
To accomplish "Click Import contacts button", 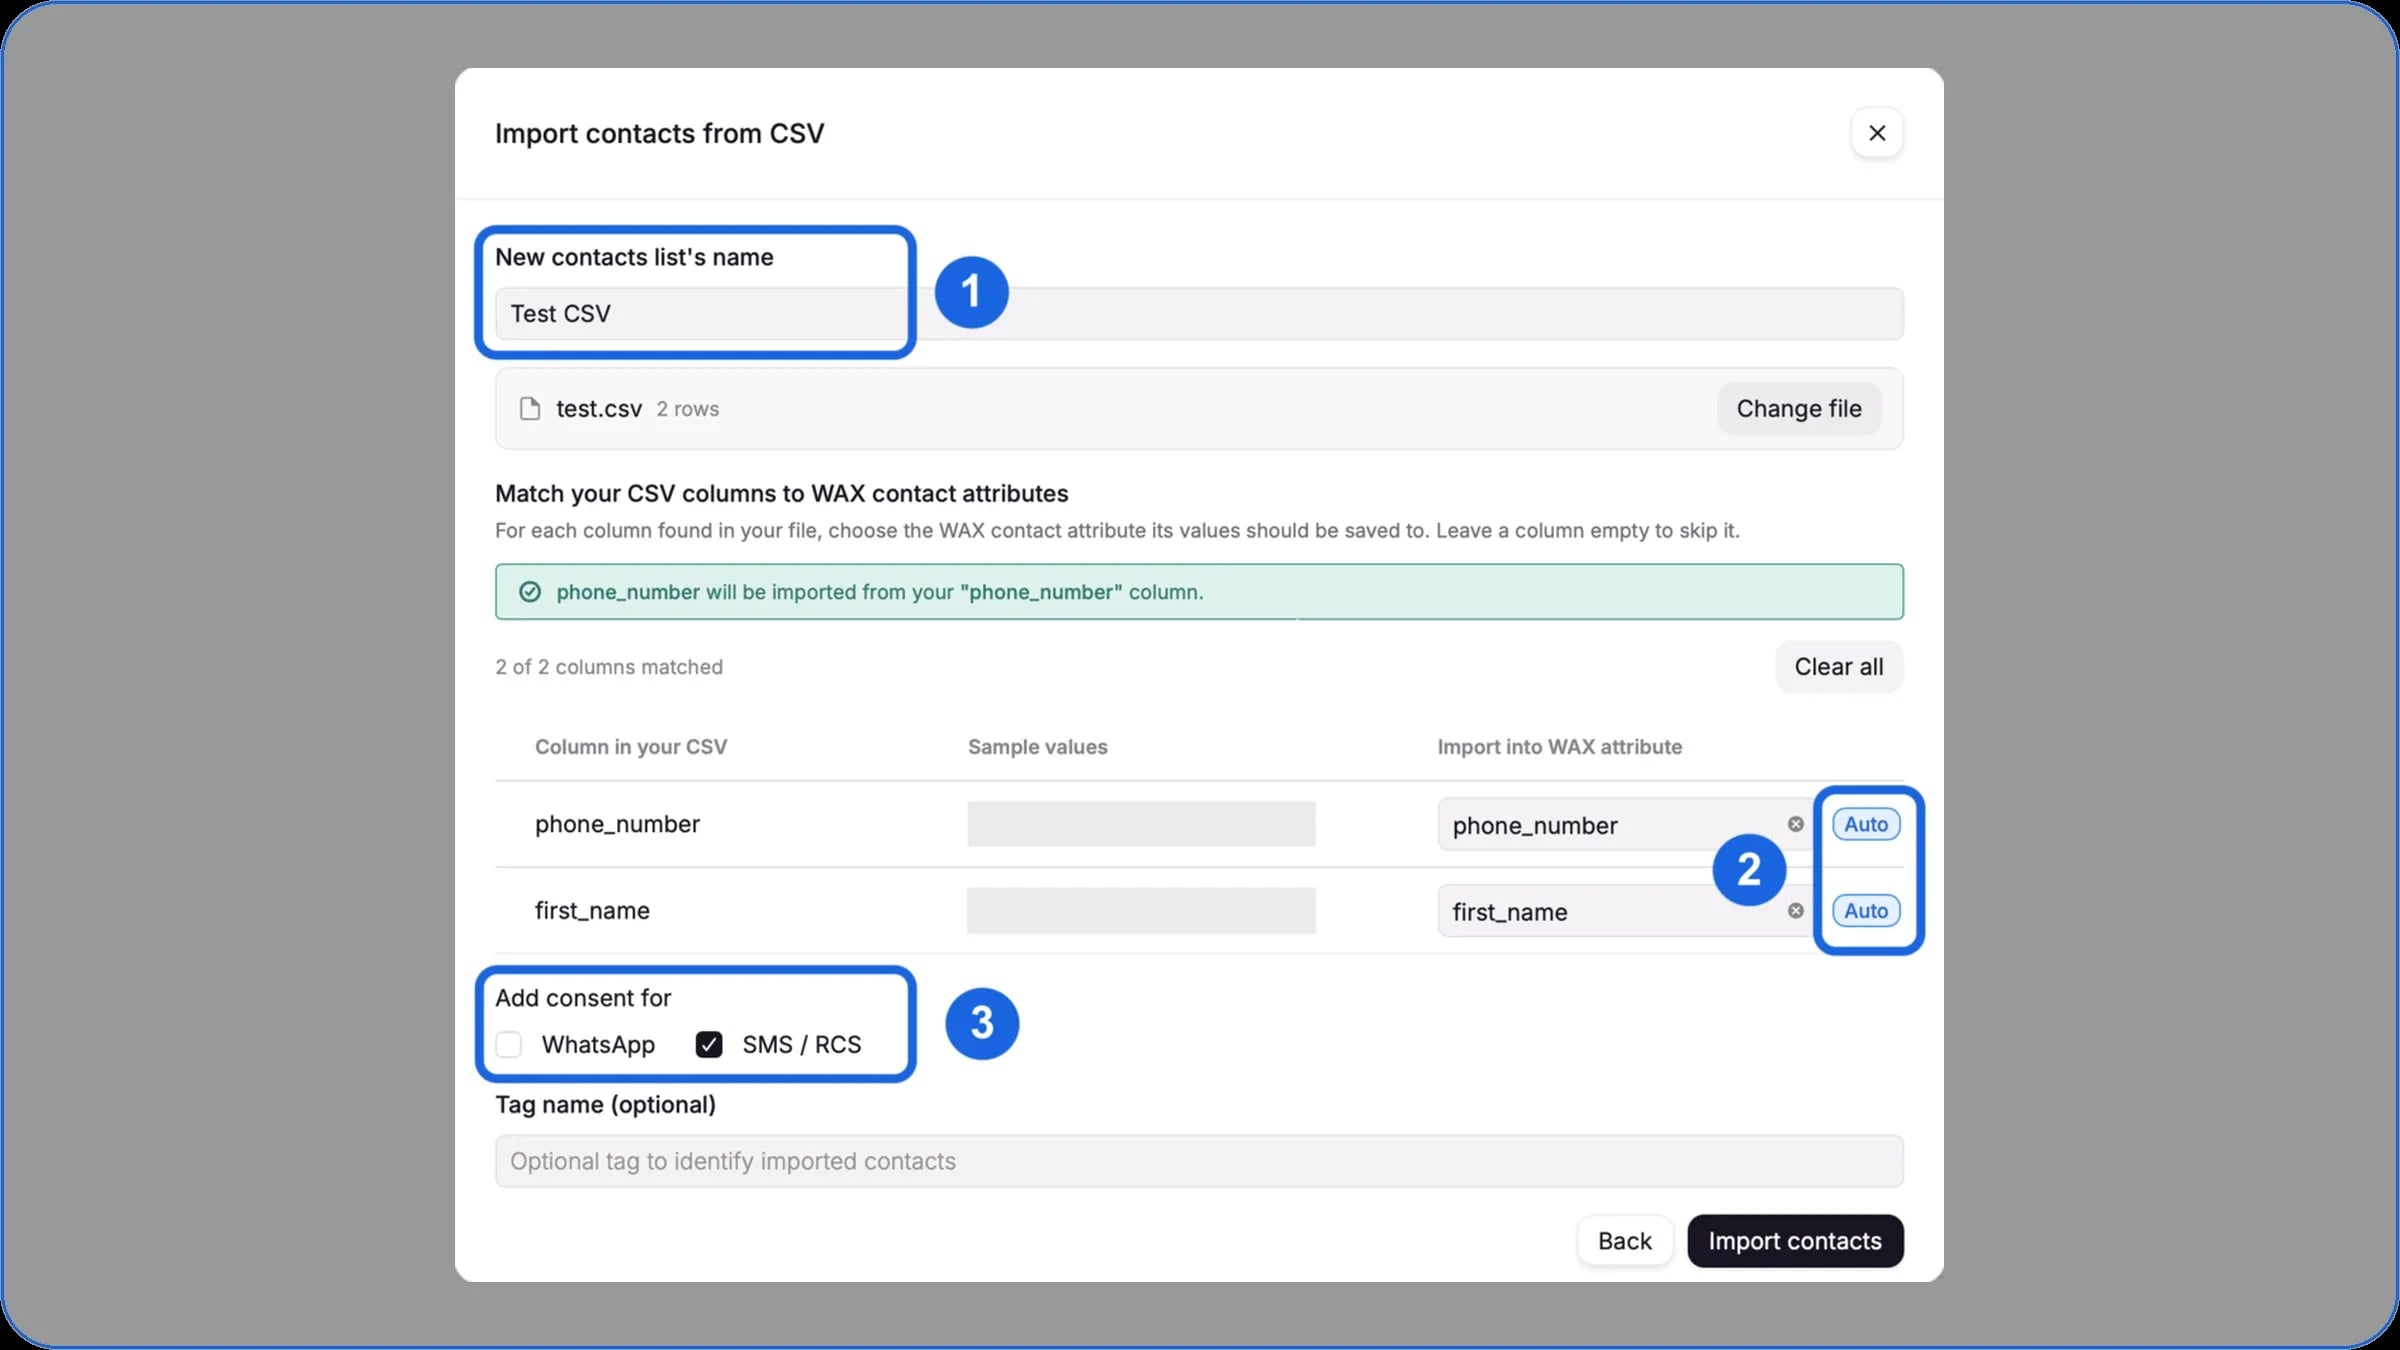I will pyautogui.click(x=1795, y=1241).
